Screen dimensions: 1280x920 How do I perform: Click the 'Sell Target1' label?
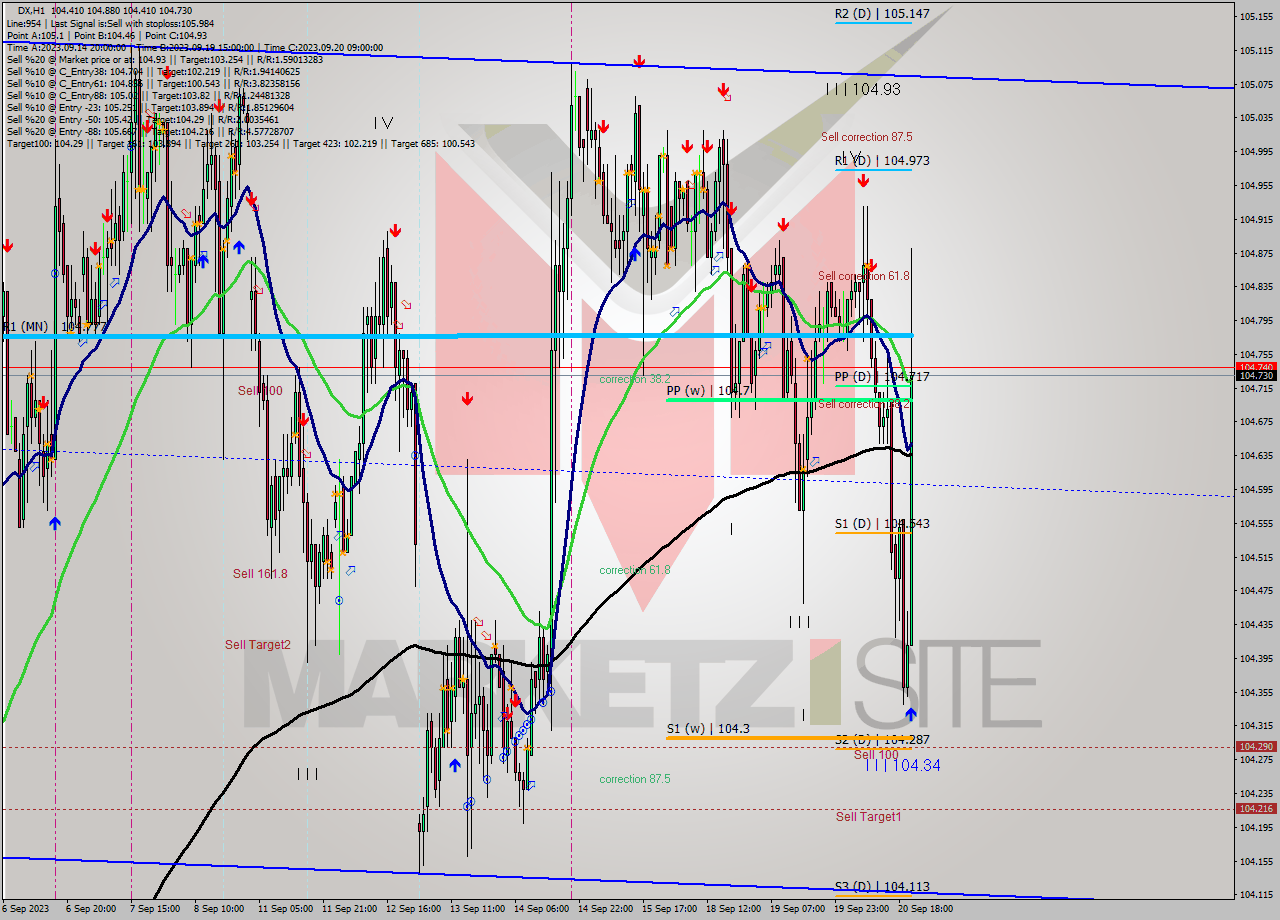[868, 817]
